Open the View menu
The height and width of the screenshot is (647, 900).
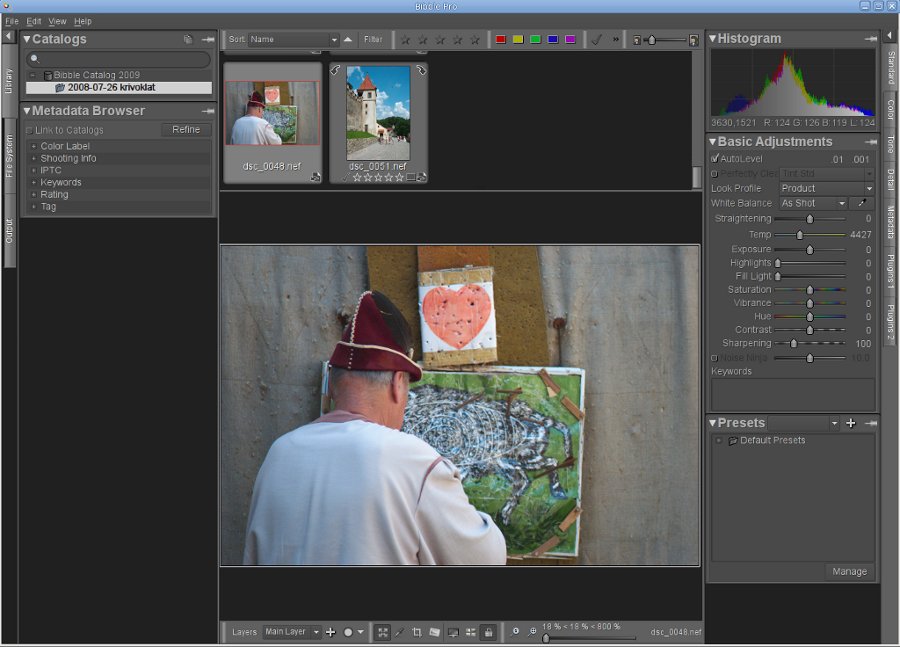pyautogui.click(x=57, y=21)
